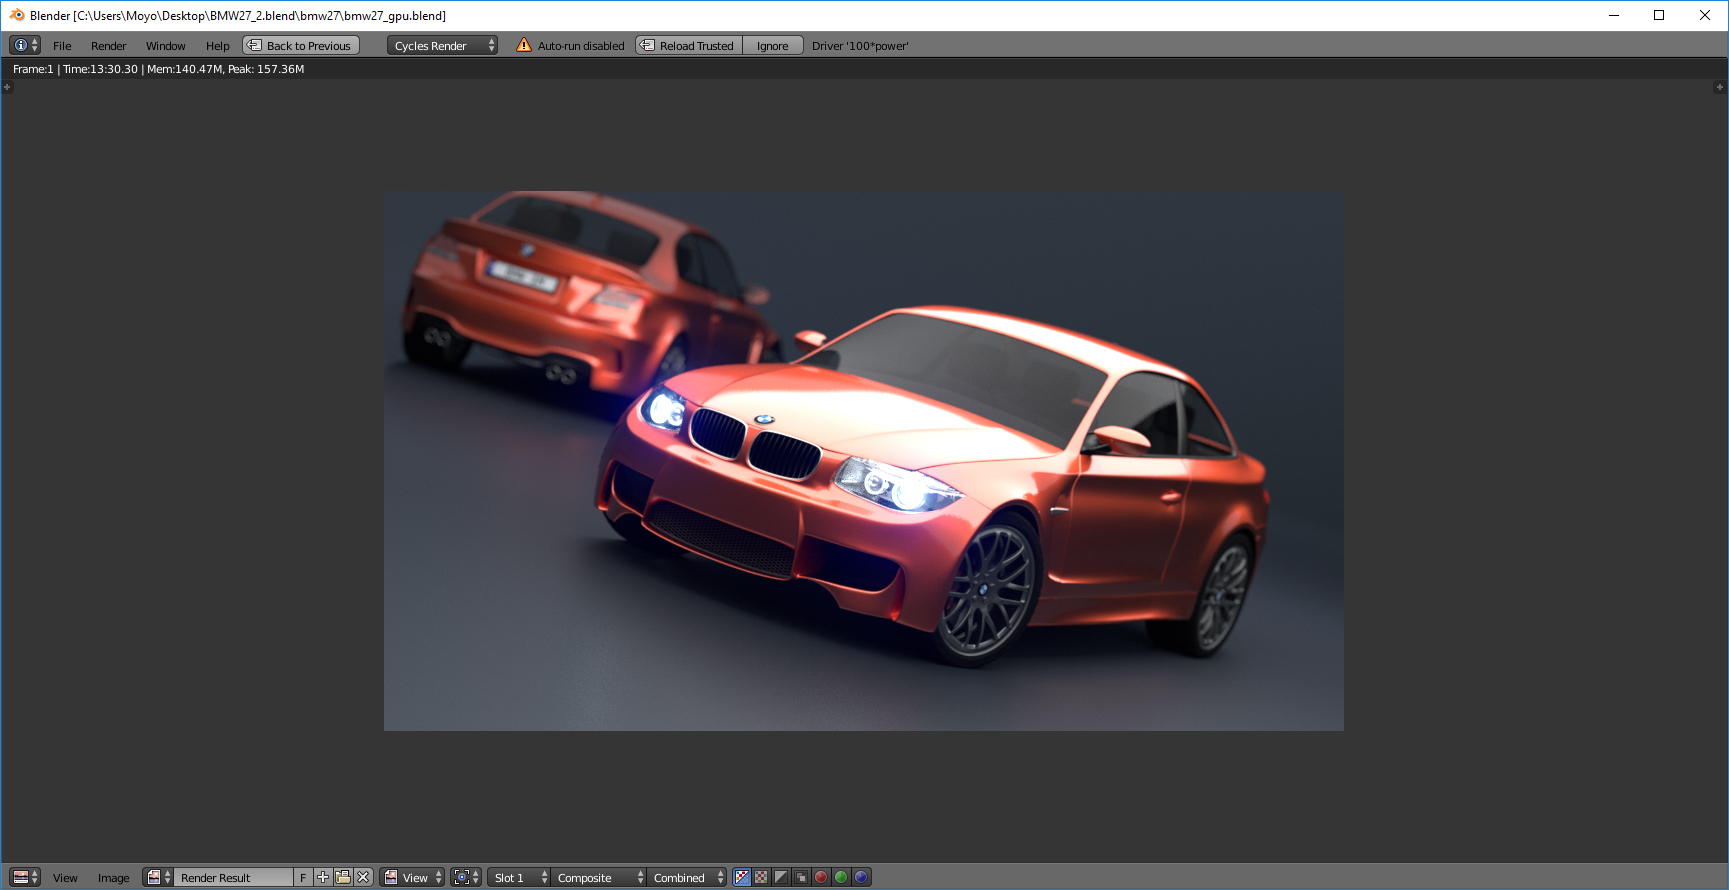
Task: Open the Window menu
Action: tap(165, 46)
